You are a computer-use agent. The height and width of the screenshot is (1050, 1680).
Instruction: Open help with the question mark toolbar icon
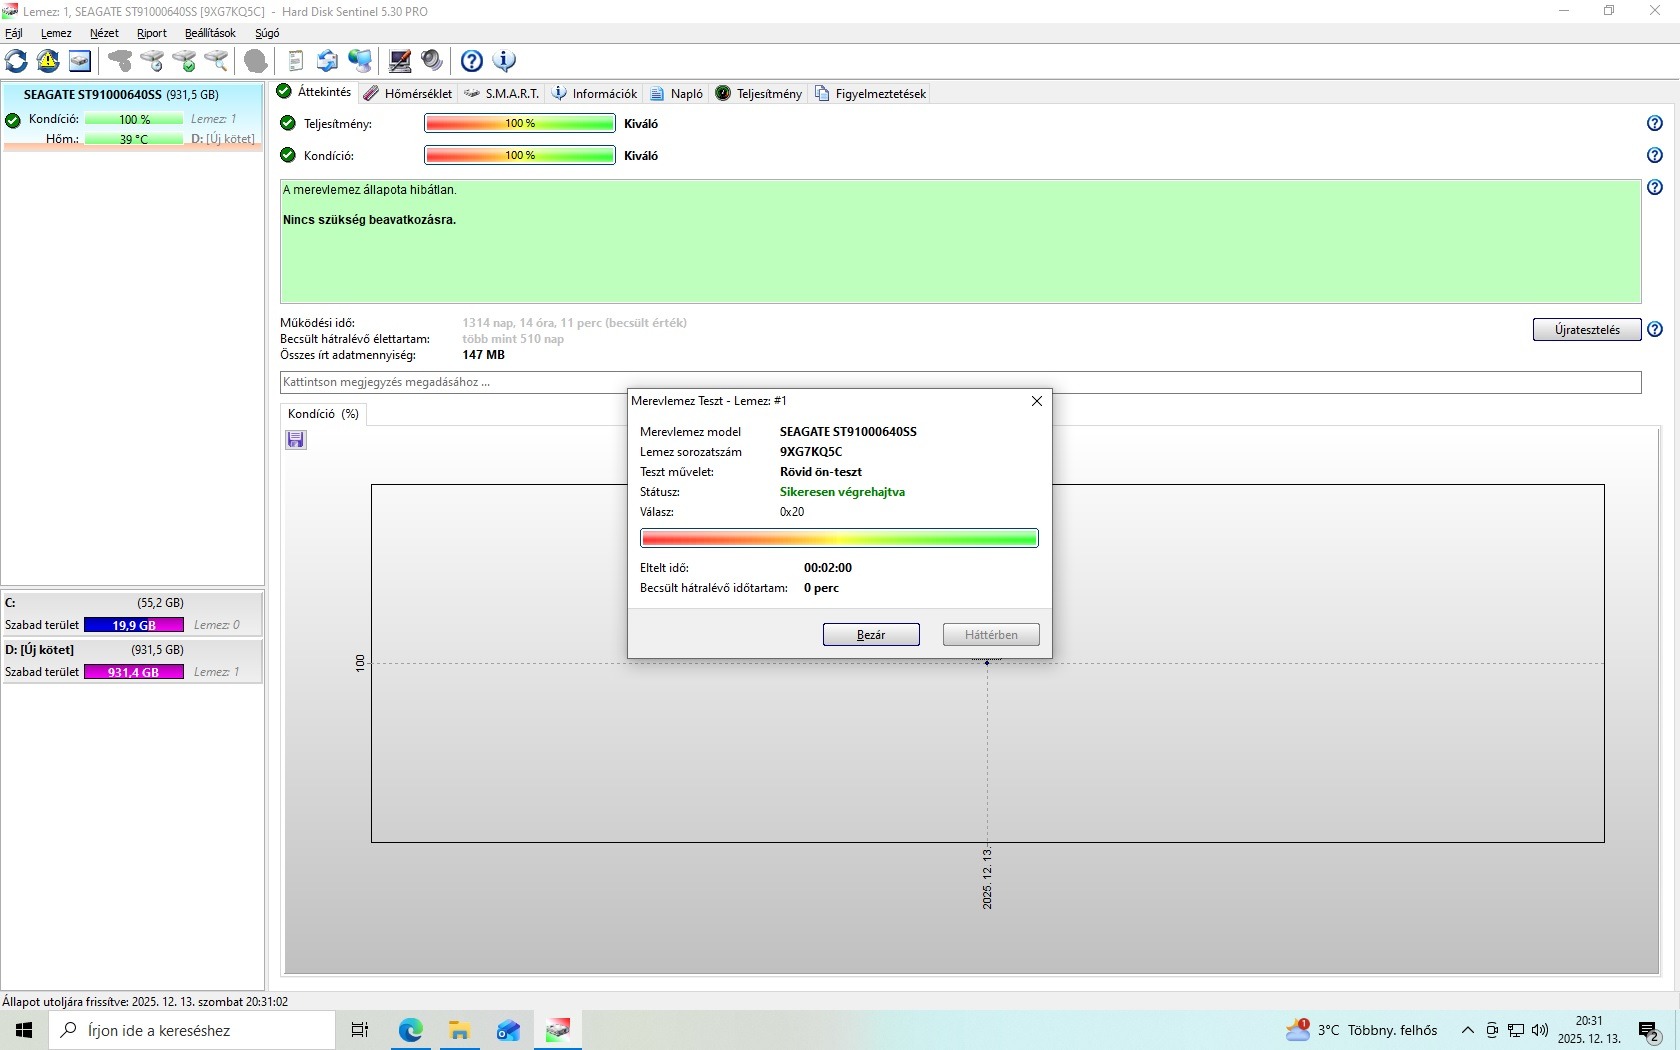click(472, 61)
